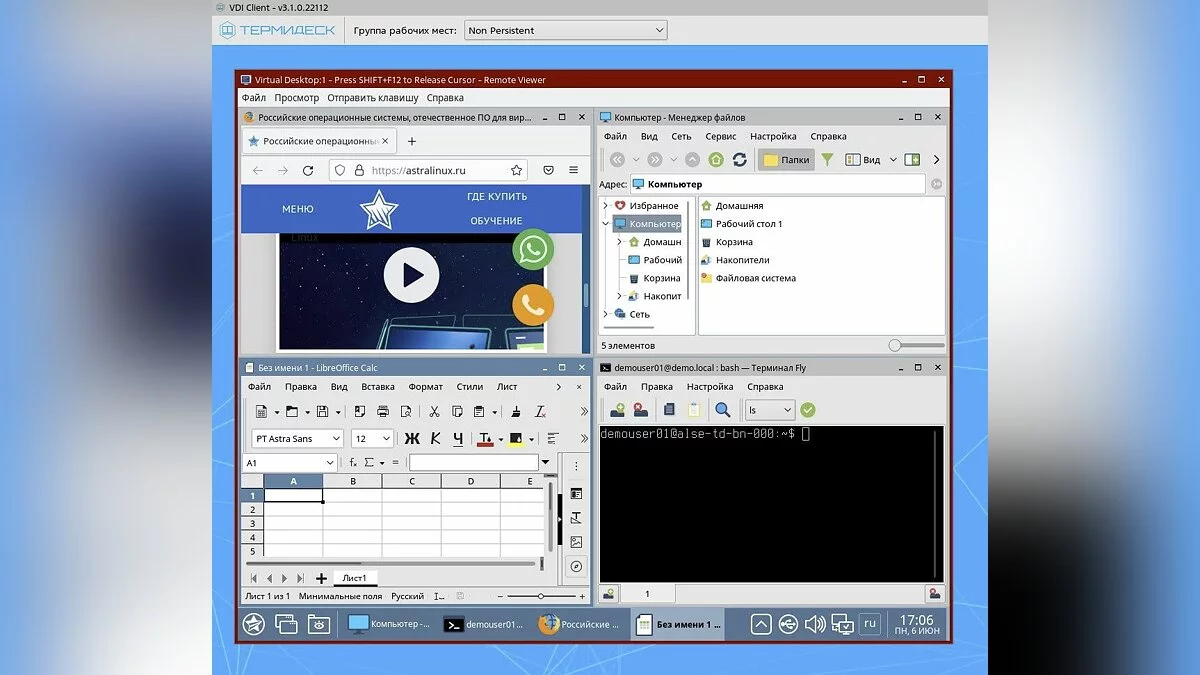Click the Calc zoom slider in status bar
Image resolution: width=1200 pixels, height=675 pixels.
pyautogui.click(x=542, y=596)
